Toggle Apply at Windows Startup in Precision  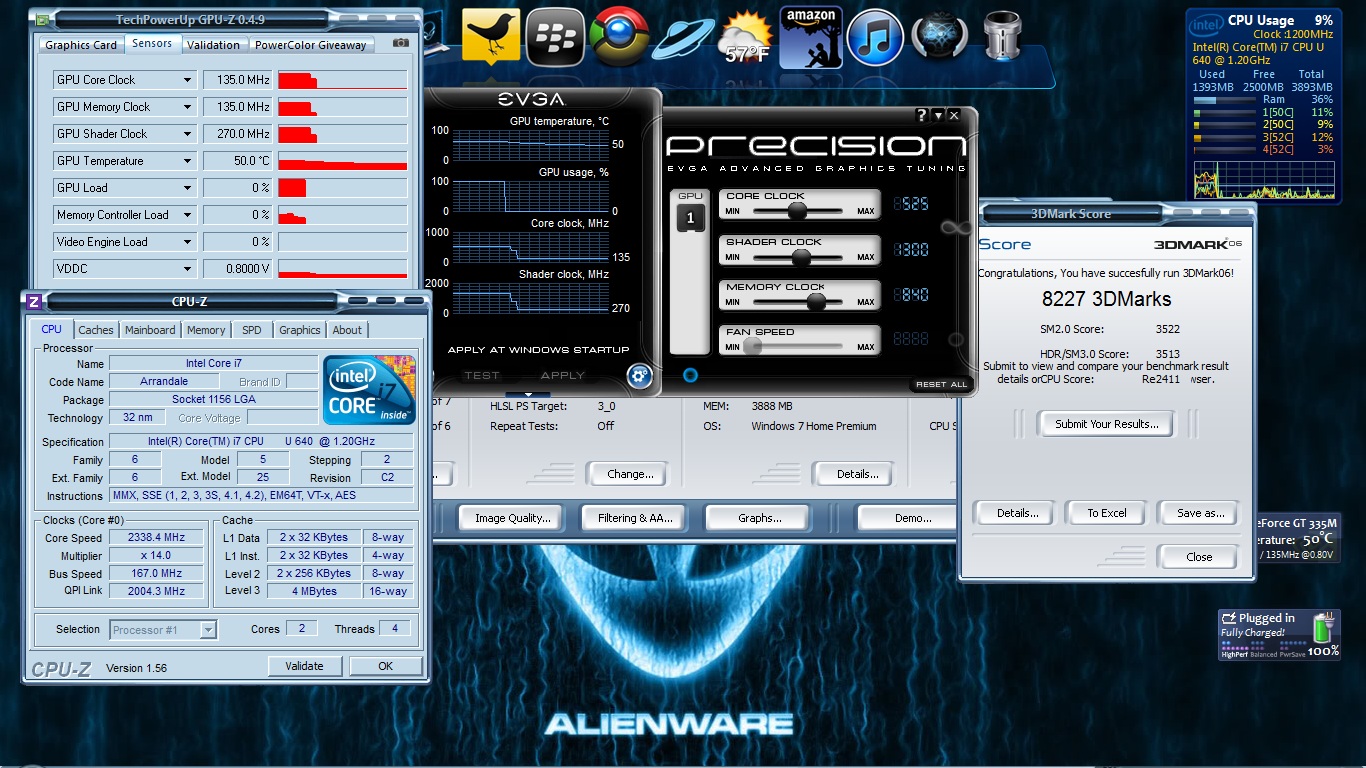click(539, 350)
